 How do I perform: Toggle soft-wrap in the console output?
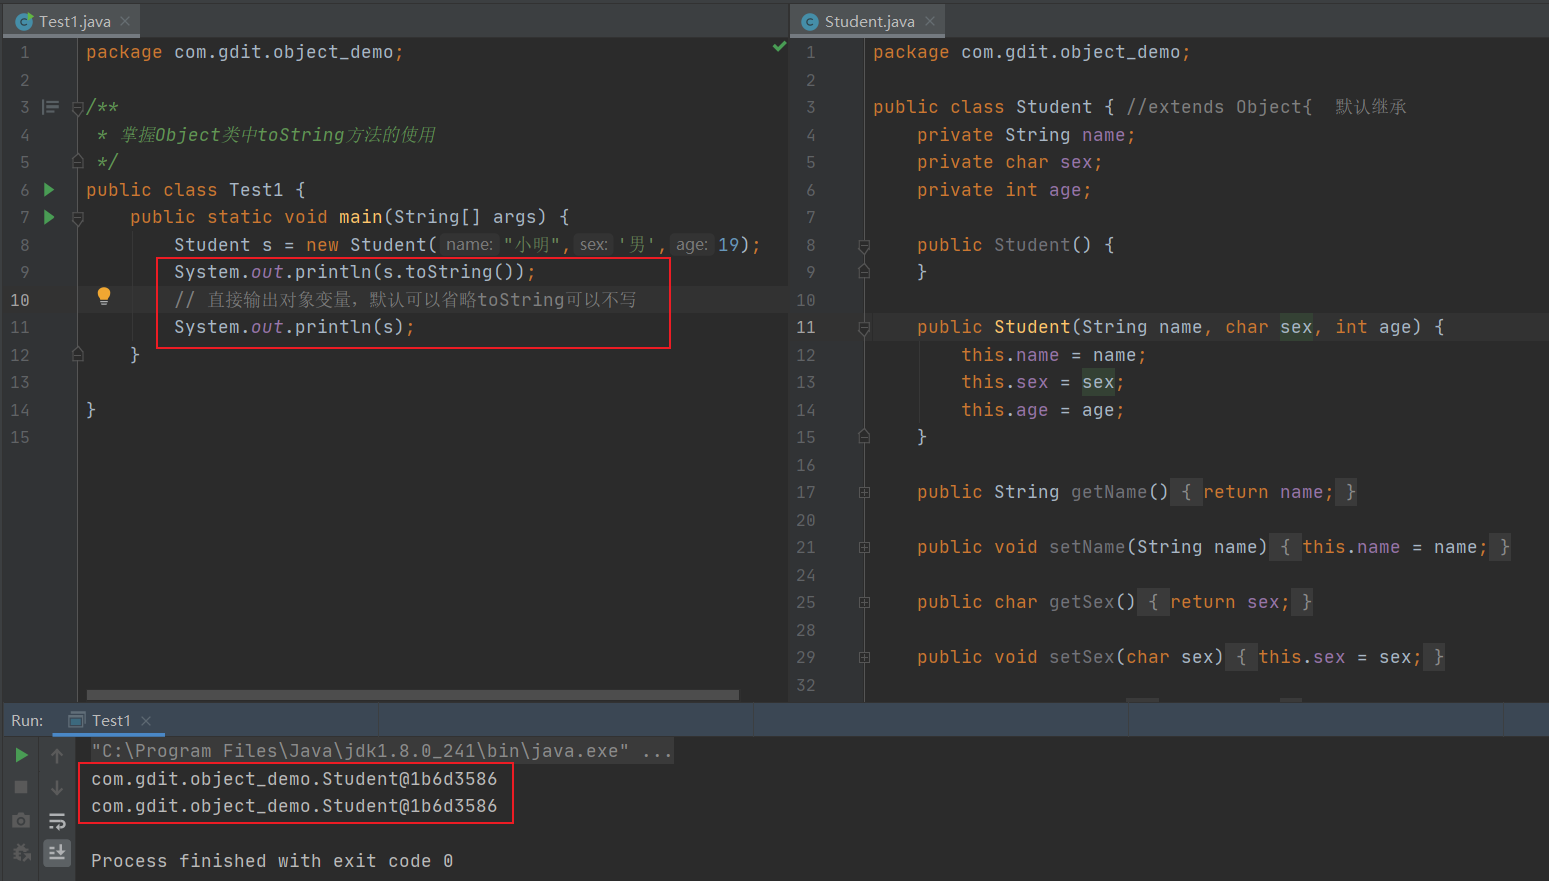(57, 821)
